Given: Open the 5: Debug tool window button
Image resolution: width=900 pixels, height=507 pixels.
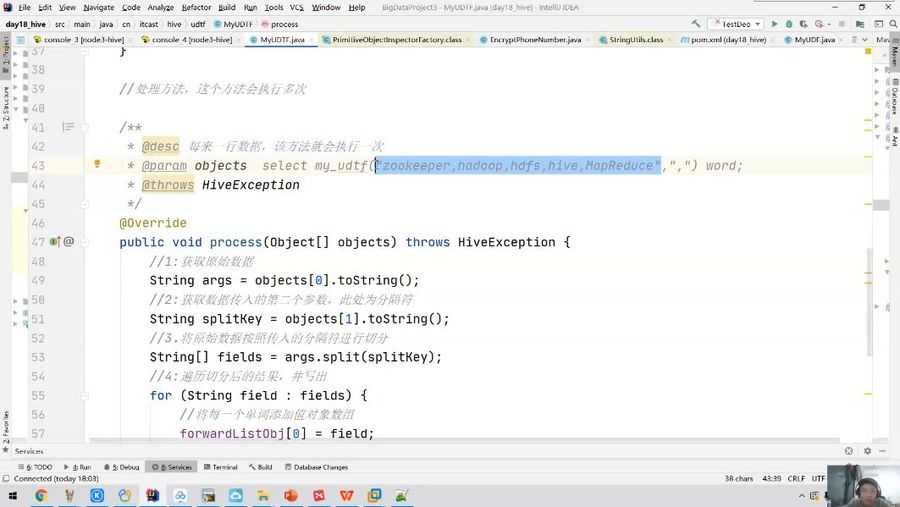Looking at the screenshot, I should pos(122,467).
